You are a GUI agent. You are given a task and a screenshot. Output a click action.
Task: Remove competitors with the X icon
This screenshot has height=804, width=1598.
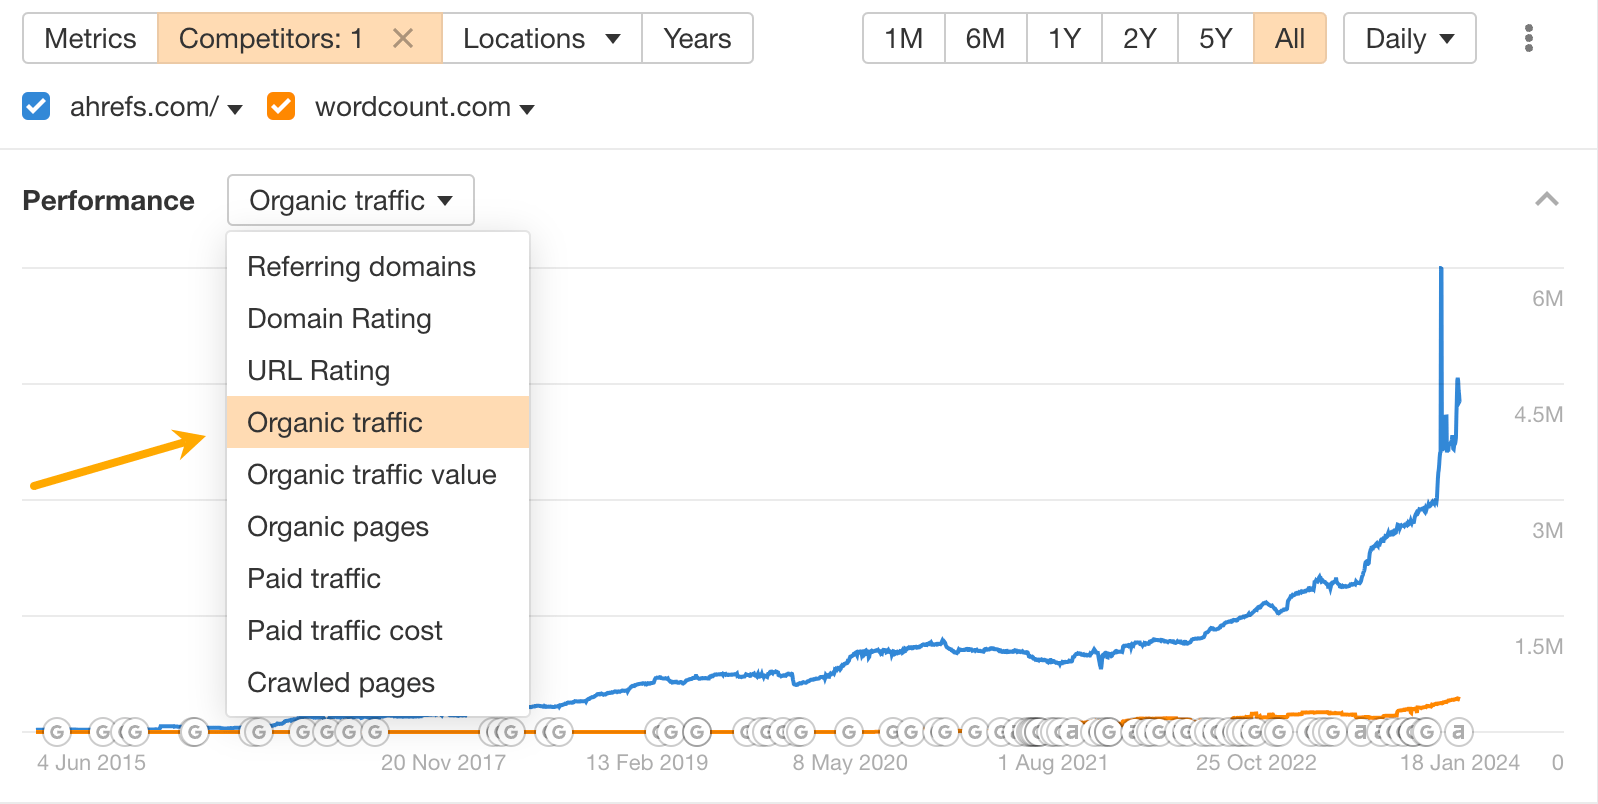pos(403,38)
